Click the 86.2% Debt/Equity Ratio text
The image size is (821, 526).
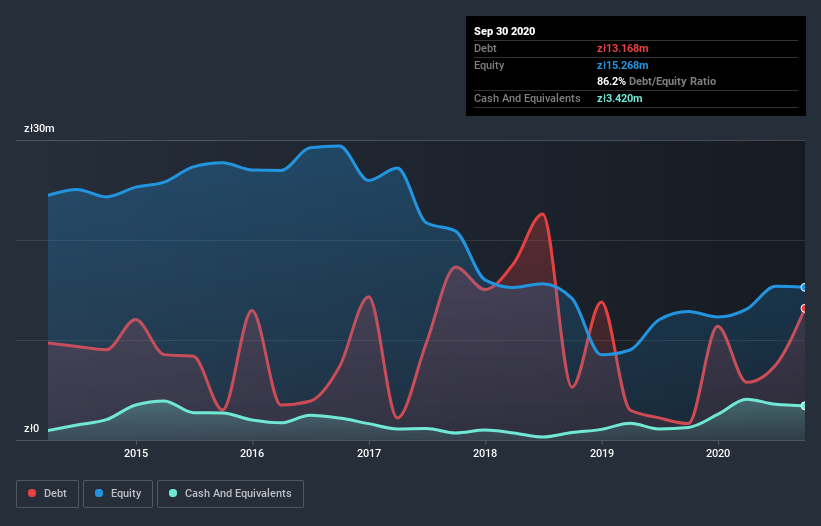(657, 81)
